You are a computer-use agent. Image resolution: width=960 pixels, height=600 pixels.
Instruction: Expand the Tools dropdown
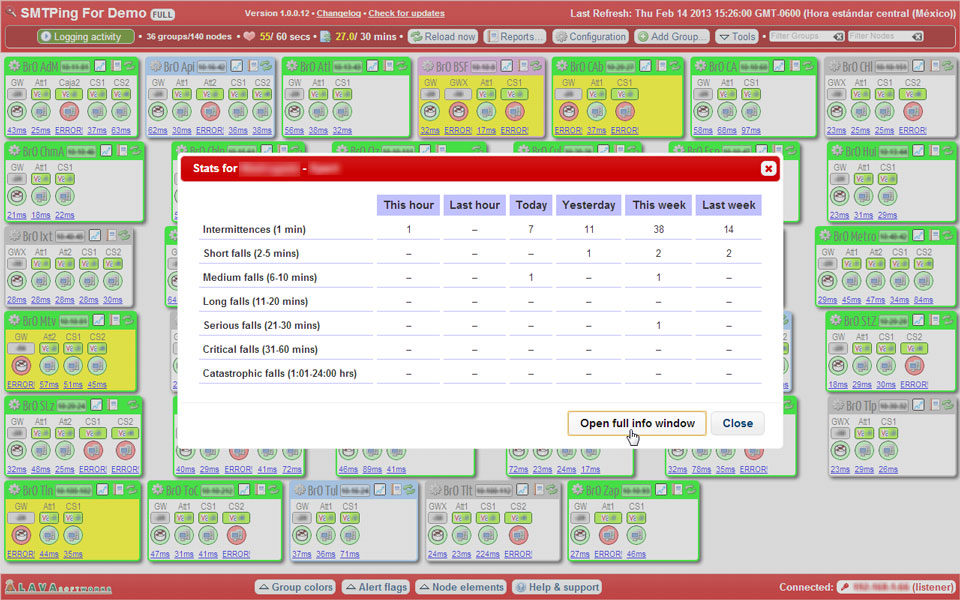click(x=738, y=37)
